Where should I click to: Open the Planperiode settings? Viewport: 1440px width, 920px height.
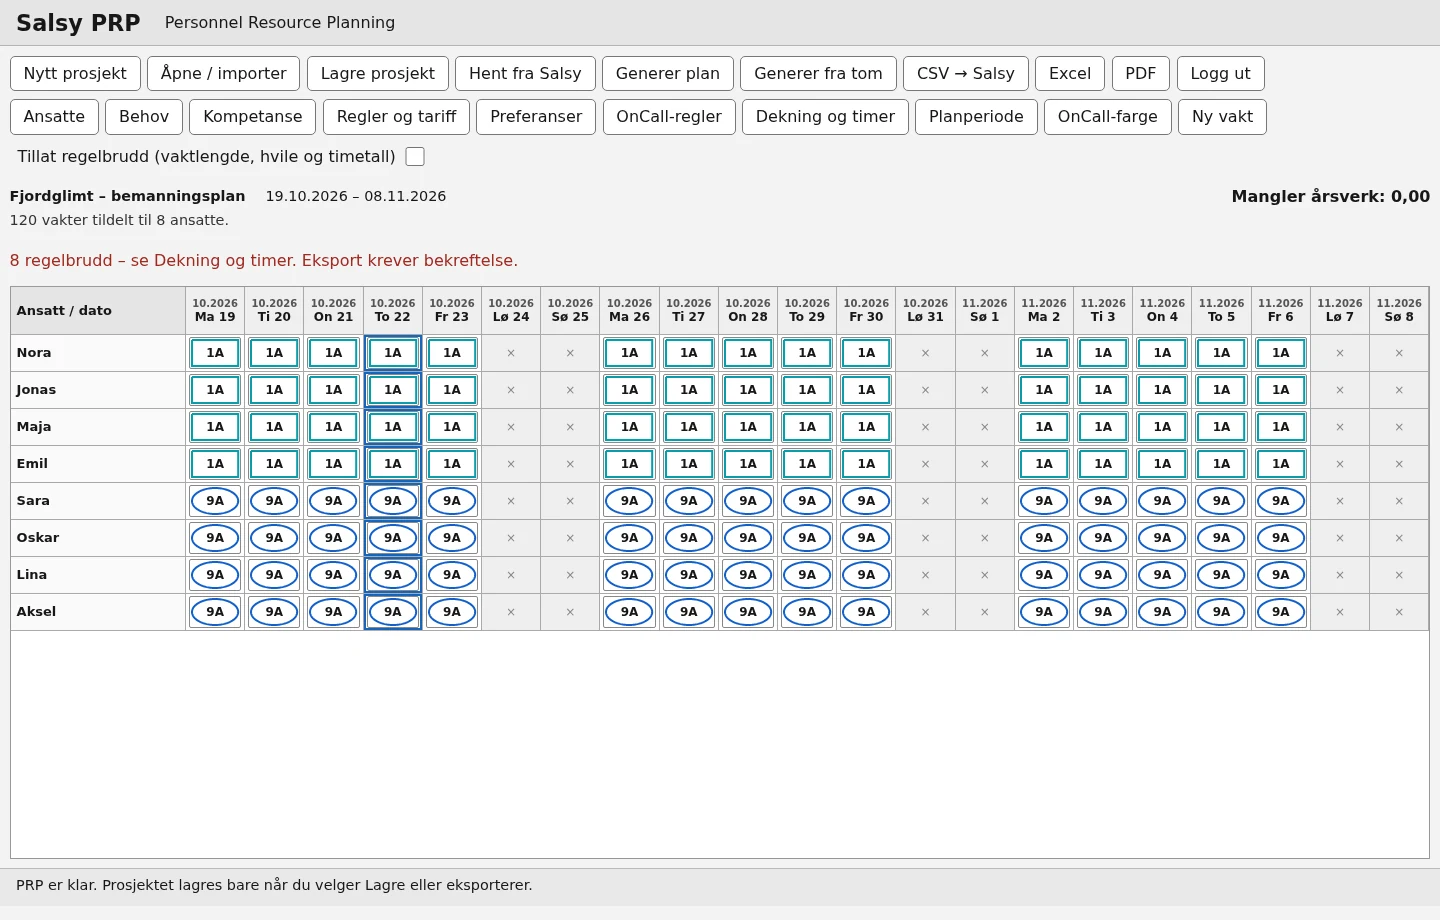[x=976, y=117]
